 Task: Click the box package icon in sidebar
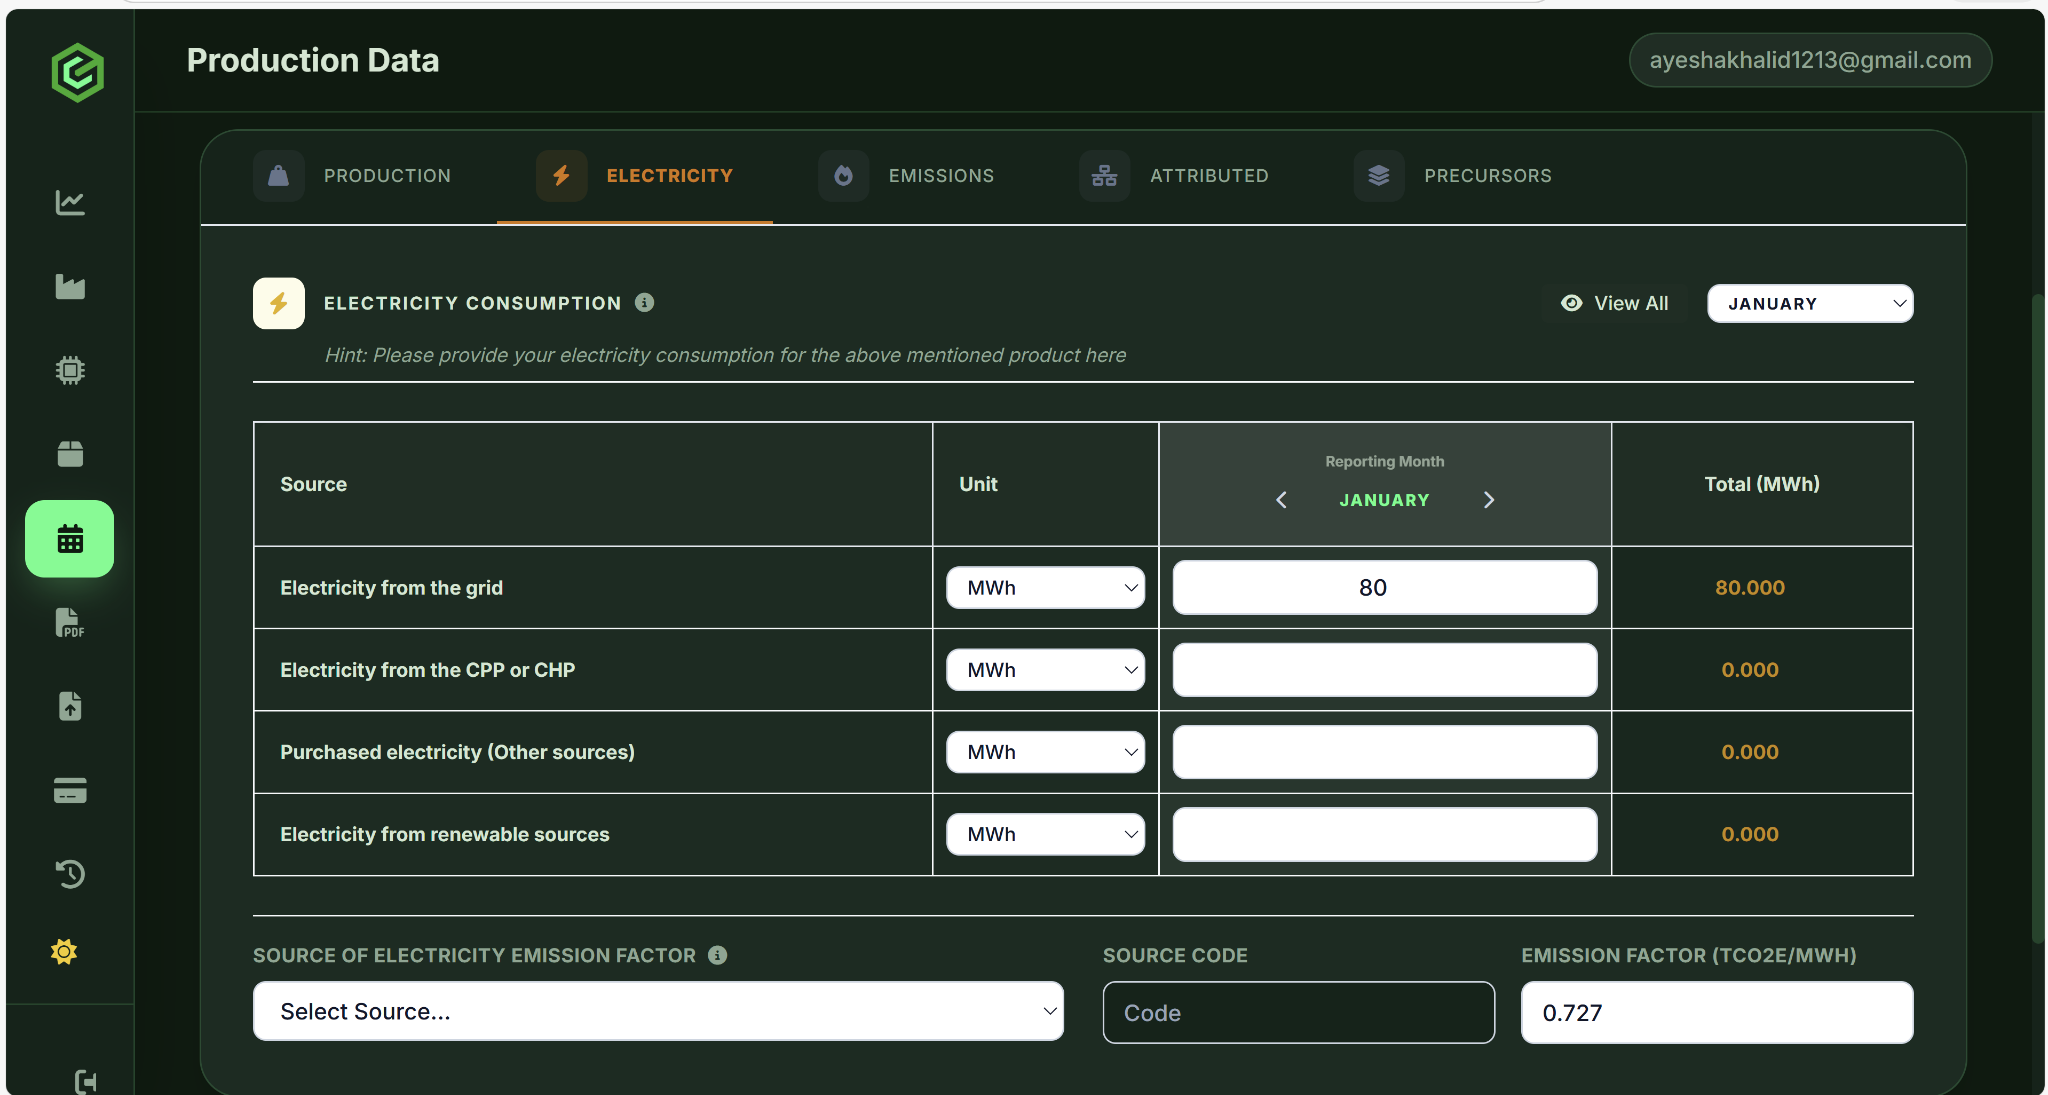pos(70,454)
